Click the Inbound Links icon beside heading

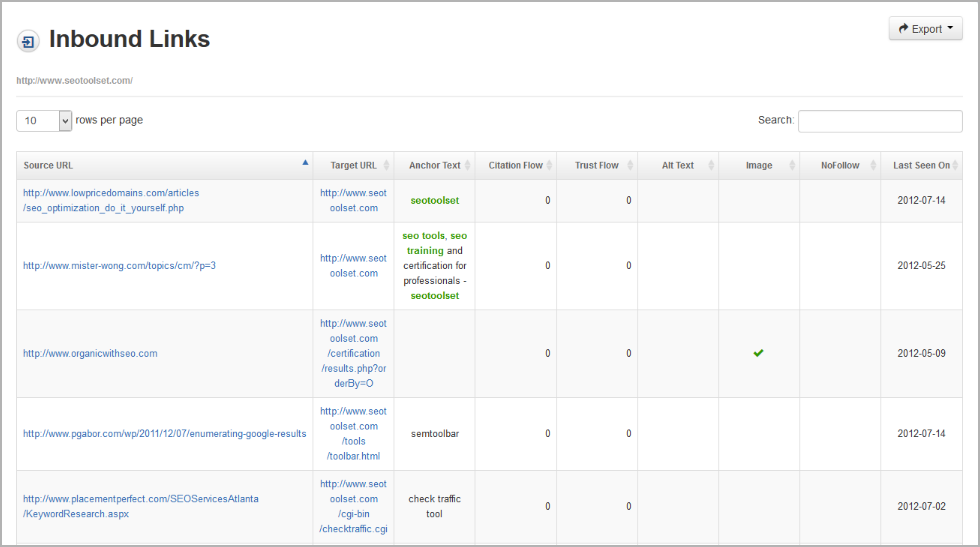[x=28, y=41]
